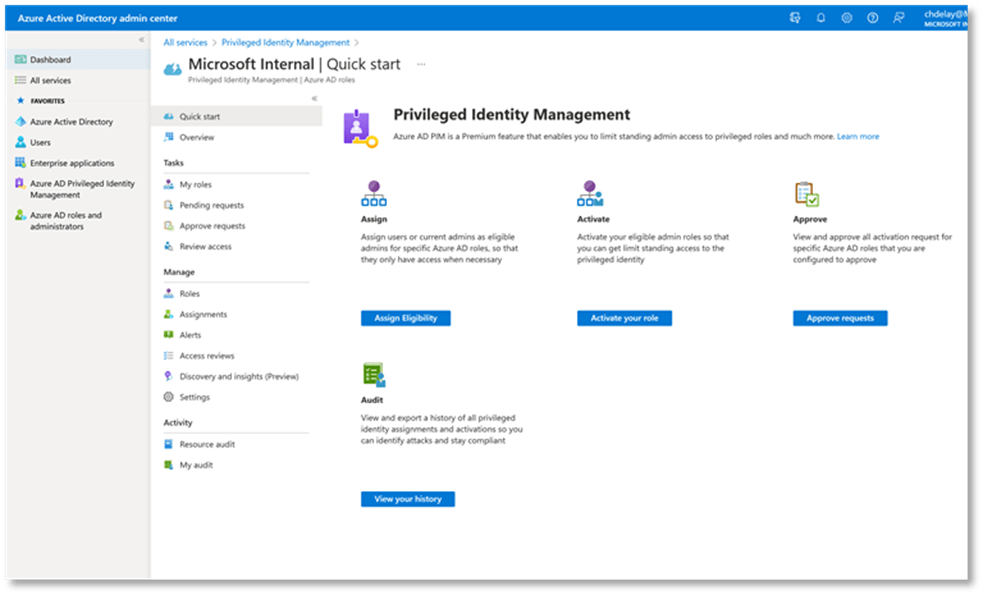Click the Approve clipboard icon
The width and height of the screenshot is (983, 595).
(x=806, y=193)
